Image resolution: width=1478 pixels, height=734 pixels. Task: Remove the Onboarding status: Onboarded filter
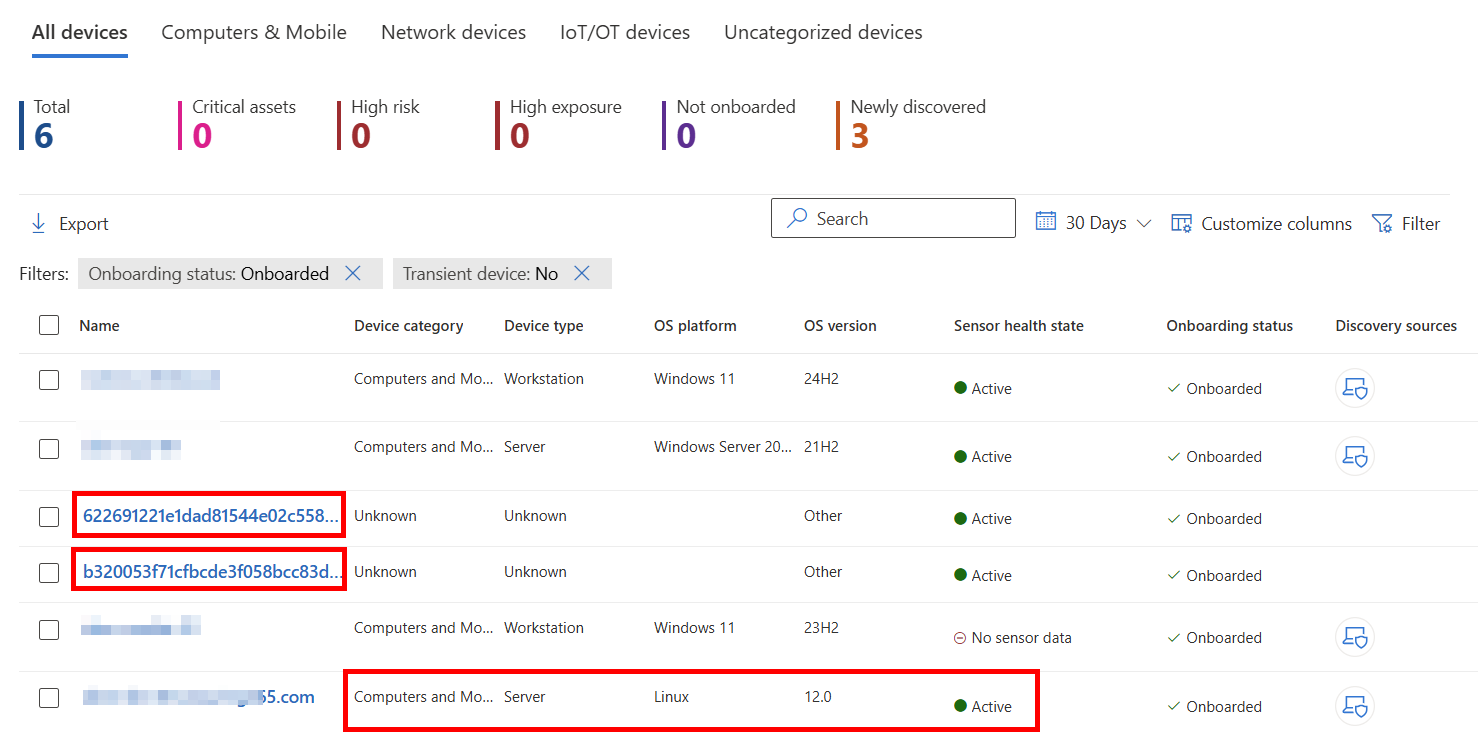point(352,274)
